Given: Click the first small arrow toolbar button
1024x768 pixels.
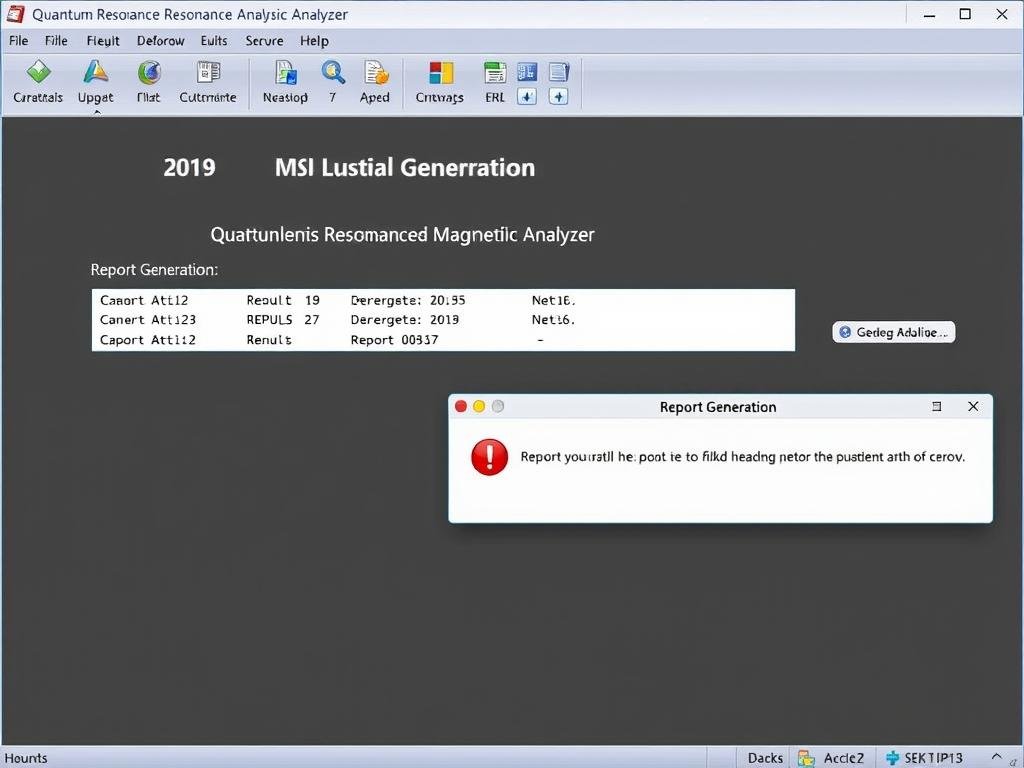Looking at the screenshot, I should click(526, 97).
